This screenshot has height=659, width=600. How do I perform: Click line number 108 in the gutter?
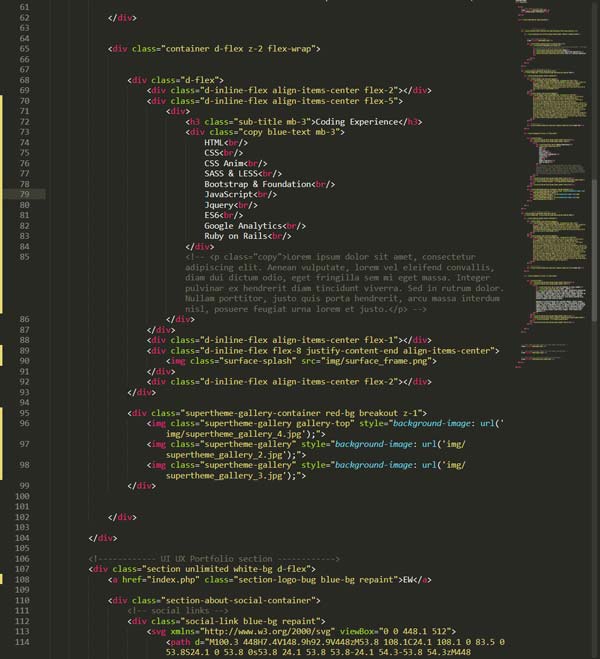23,579
